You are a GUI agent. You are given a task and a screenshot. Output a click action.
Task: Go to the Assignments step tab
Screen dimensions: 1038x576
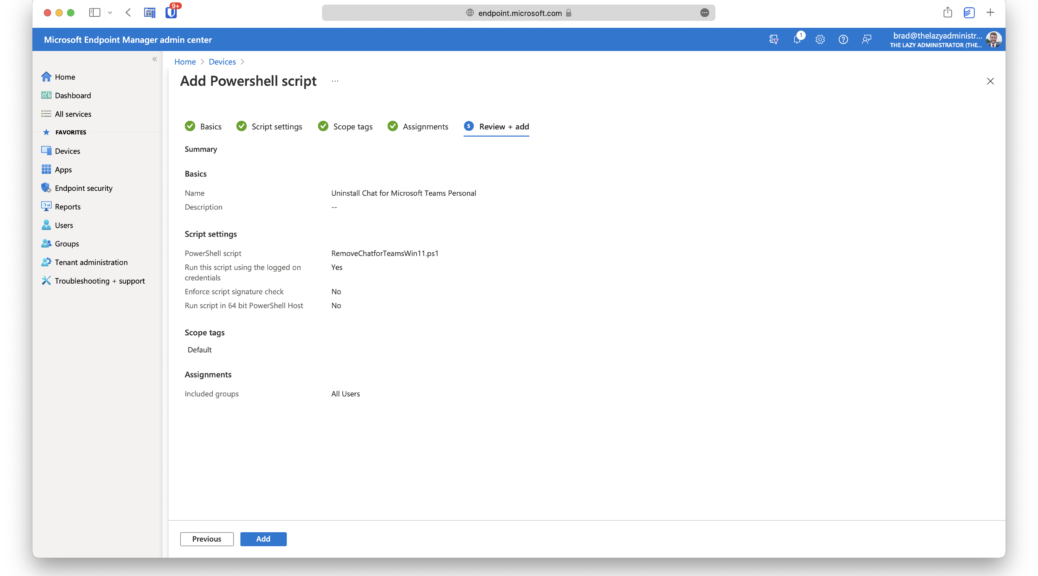418,126
